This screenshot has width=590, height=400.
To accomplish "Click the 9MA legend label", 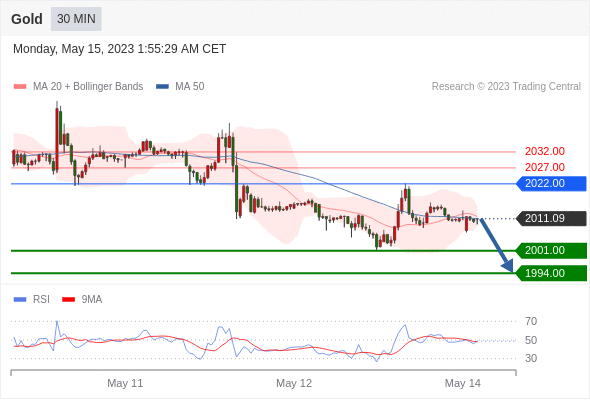I will [92, 300].
